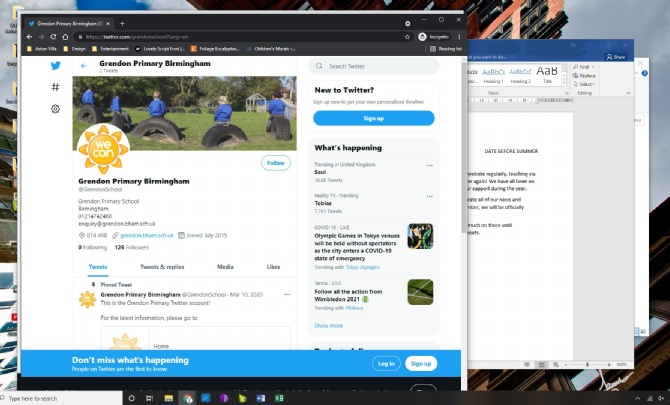This screenshot has height=405, width=670.
Task: Open the Word Select dropdown
Action: (584, 84)
